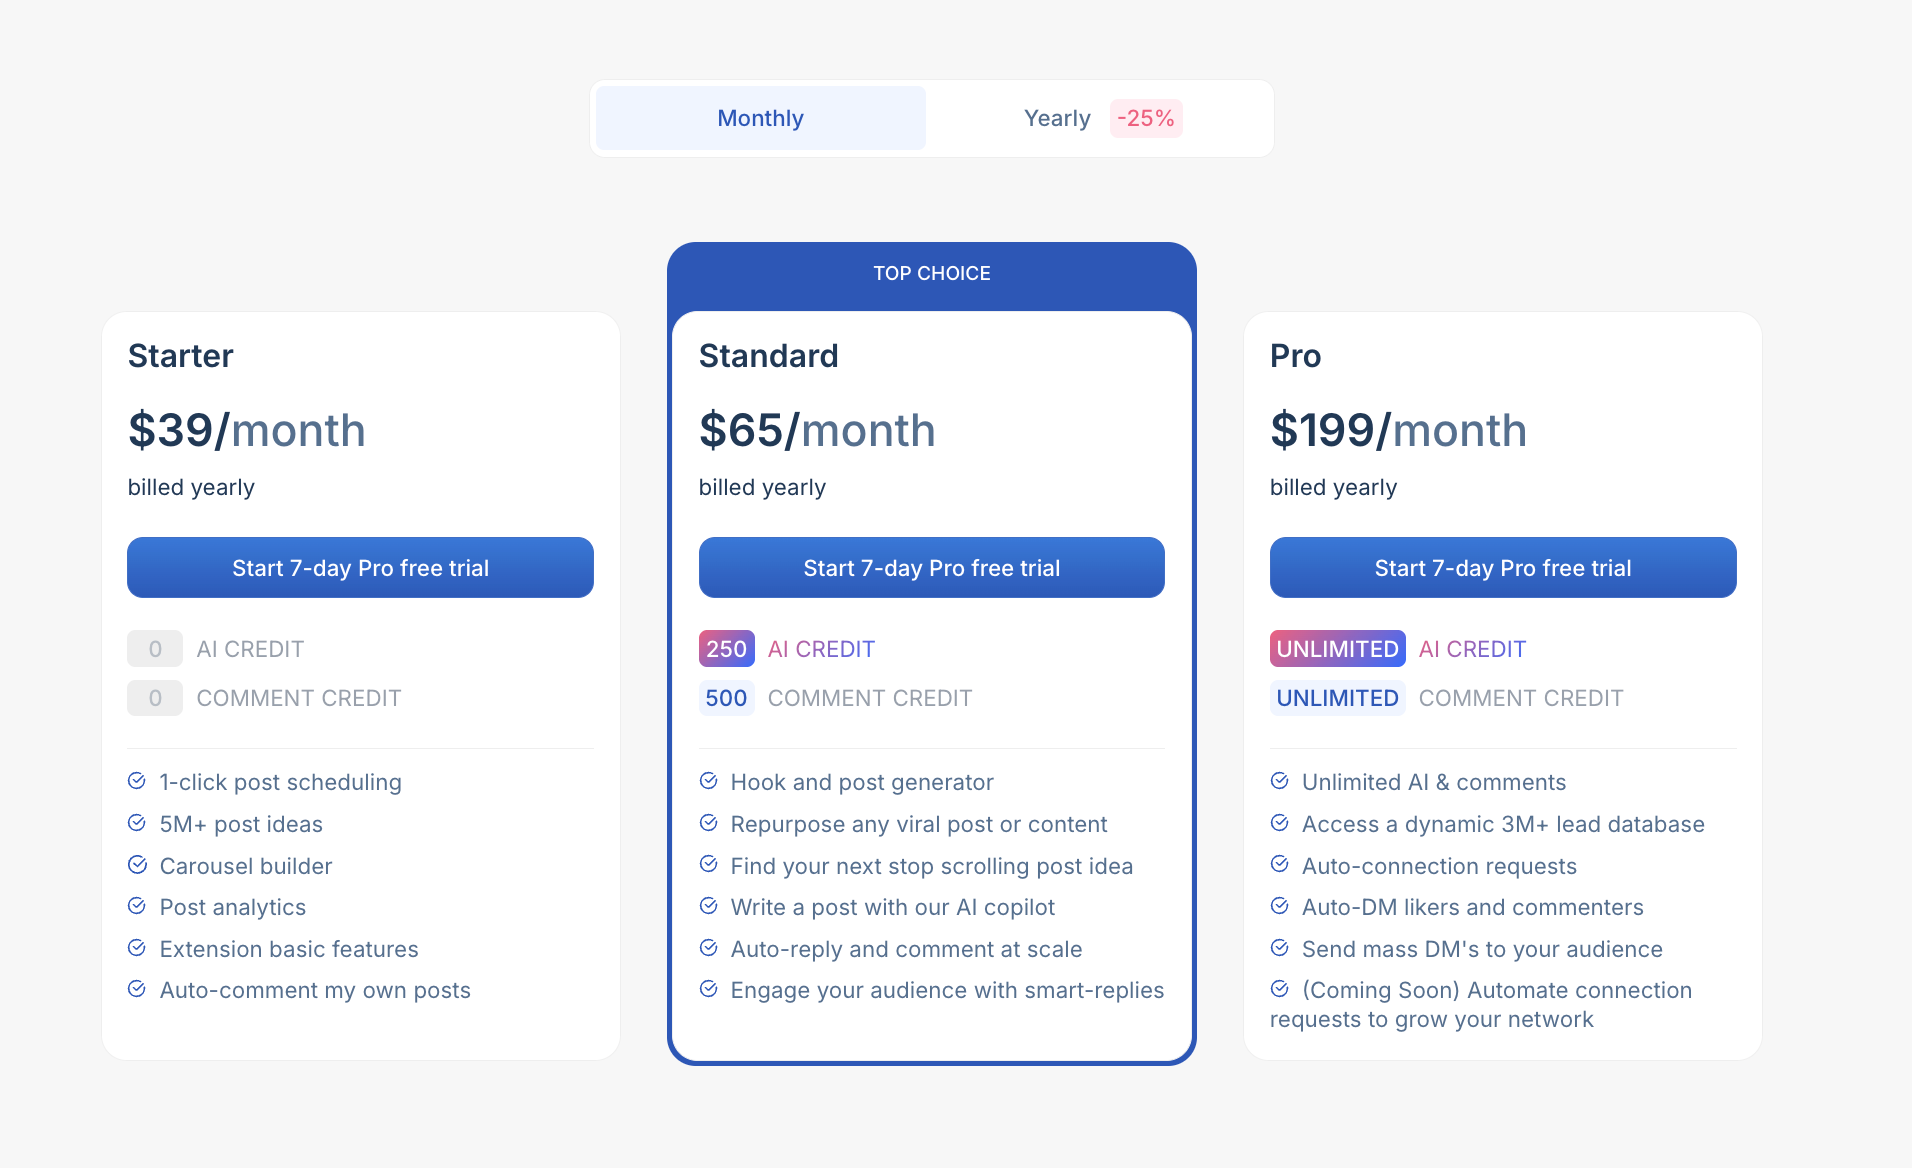Click the checkmark beside Unlimited AI & comments
Image resolution: width=1912 pixels, height=1168 pixels.
click(x=1280, y=781)
